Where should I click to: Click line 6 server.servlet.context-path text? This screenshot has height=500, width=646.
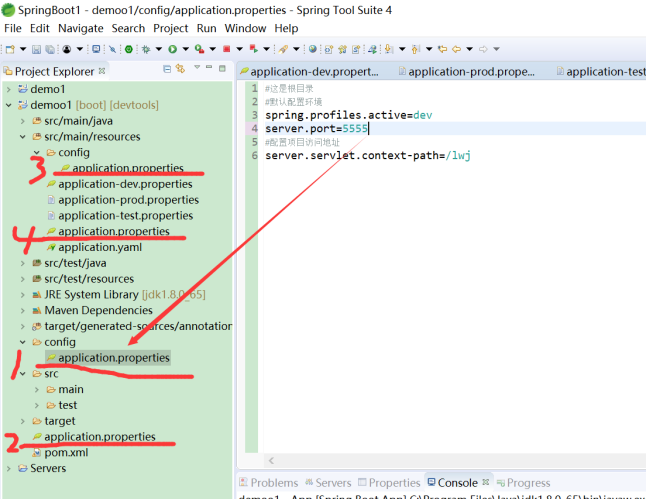point(367,156)
